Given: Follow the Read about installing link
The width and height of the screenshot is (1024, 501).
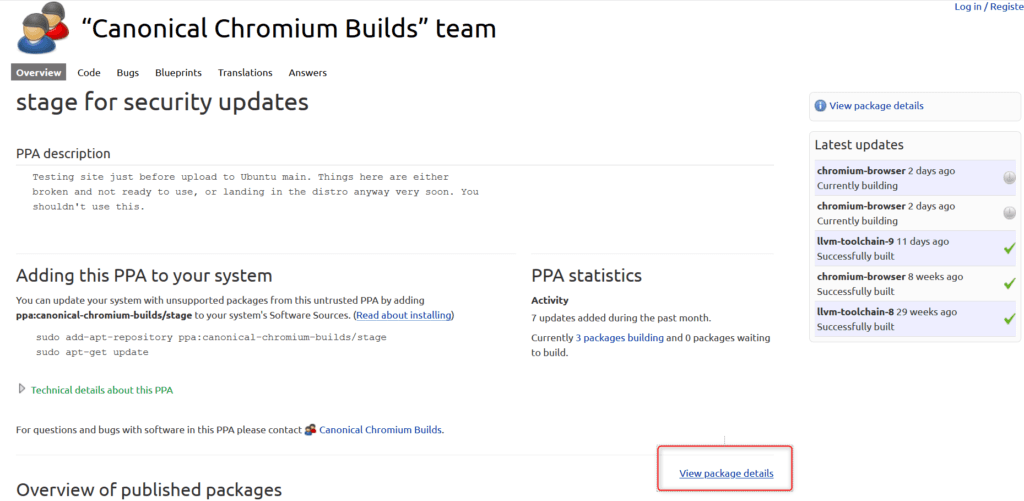Looking at the screenshot, I should (404, 315).
